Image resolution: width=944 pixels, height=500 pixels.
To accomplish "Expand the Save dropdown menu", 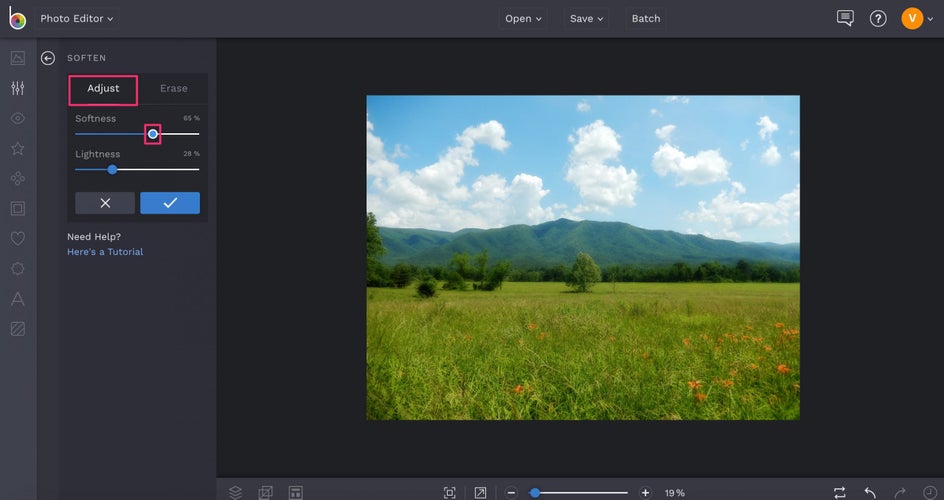I will point(586,18).
